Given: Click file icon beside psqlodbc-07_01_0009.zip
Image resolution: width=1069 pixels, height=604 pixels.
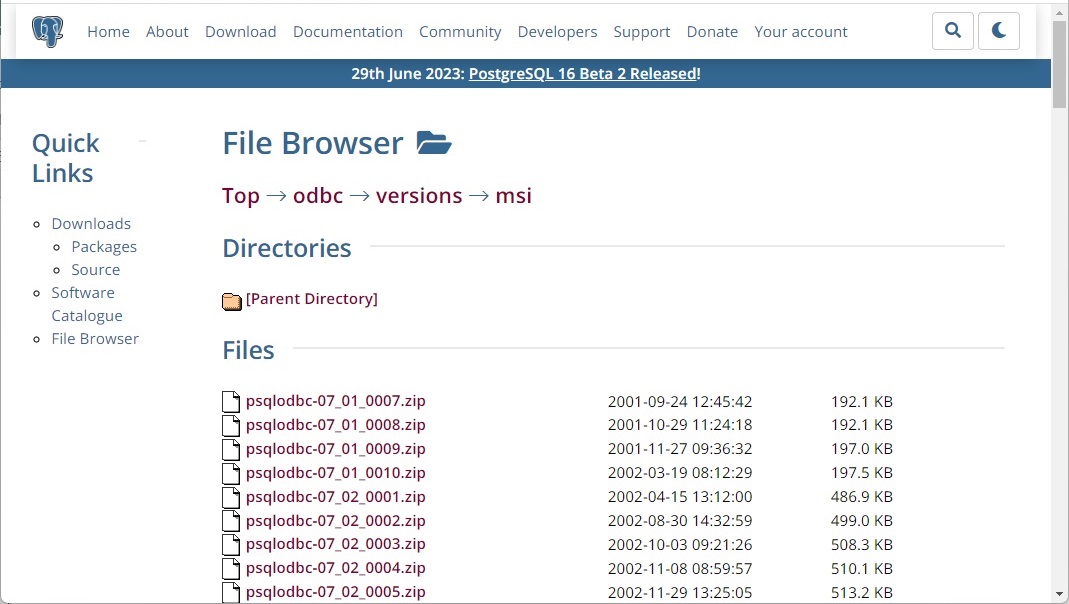Looking at the screenshot, I should pos(231,449).
